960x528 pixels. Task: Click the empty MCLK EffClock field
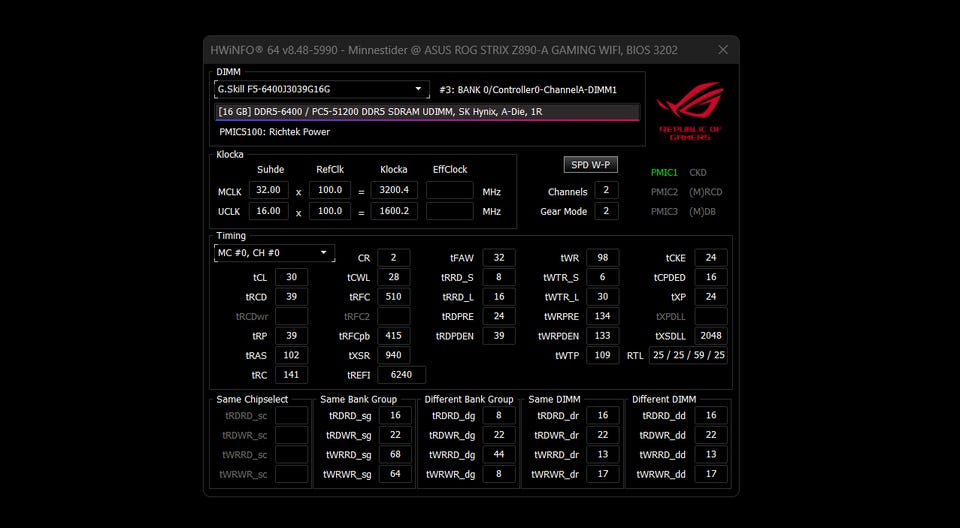(x=450, y=190)
